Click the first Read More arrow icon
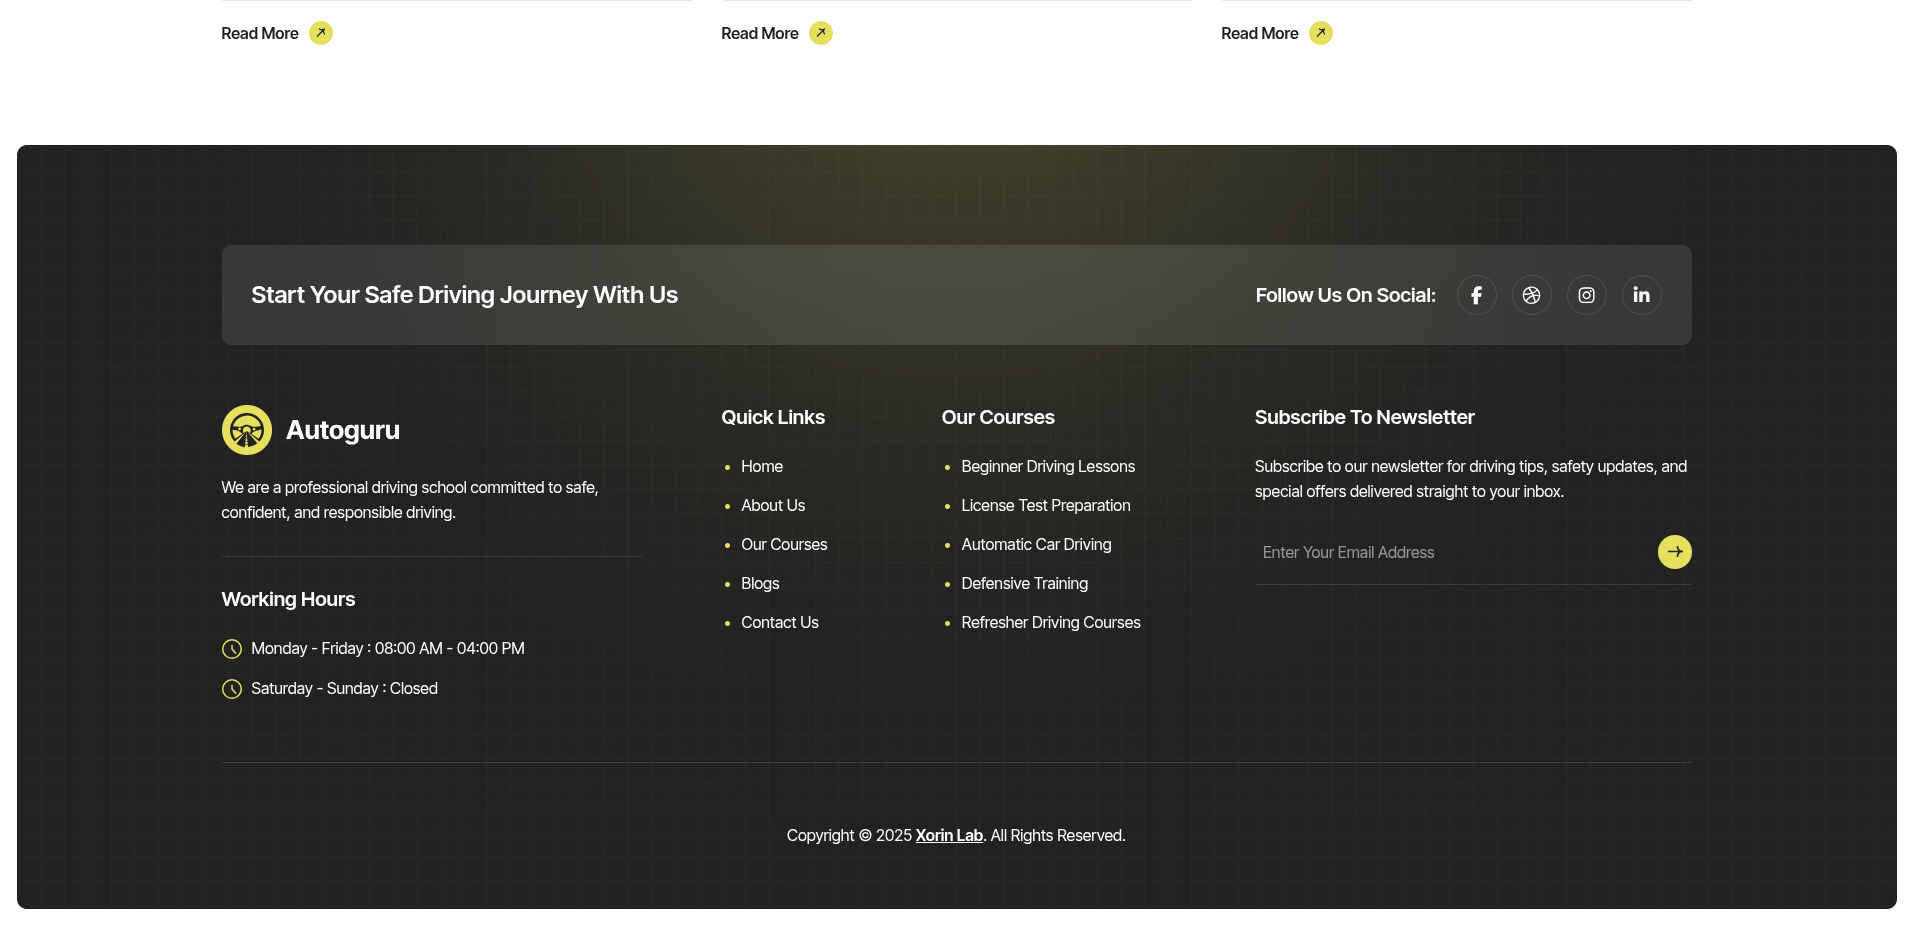 coord(321,33)
